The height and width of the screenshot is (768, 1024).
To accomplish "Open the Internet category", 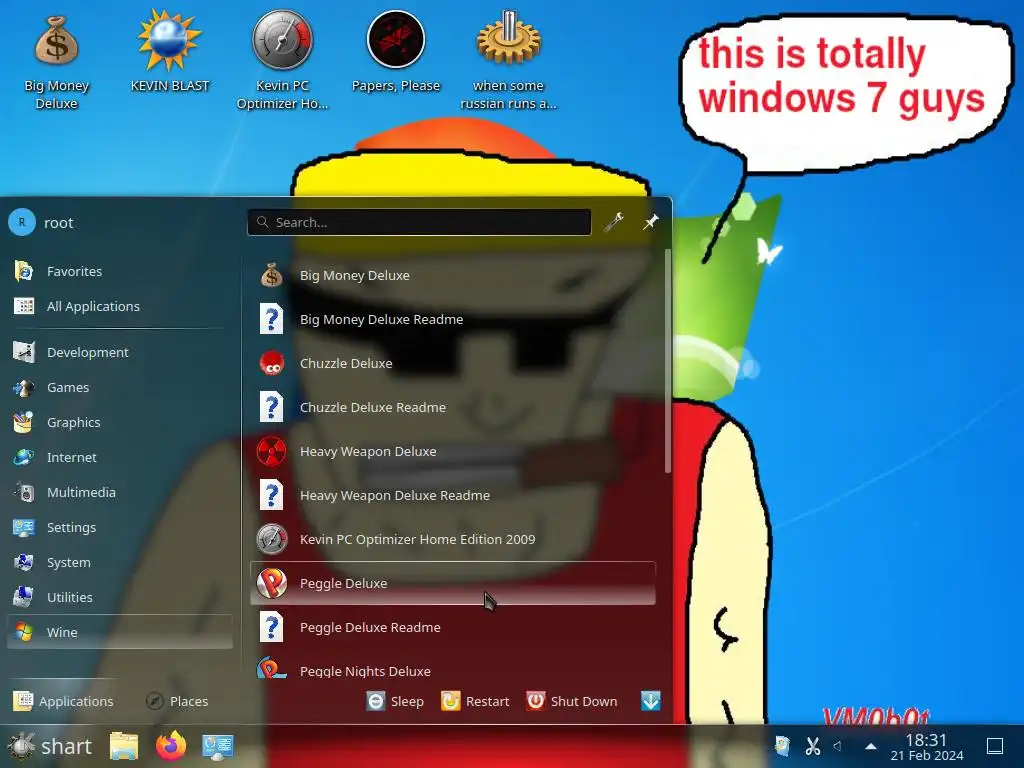I will tap(120, 457).
